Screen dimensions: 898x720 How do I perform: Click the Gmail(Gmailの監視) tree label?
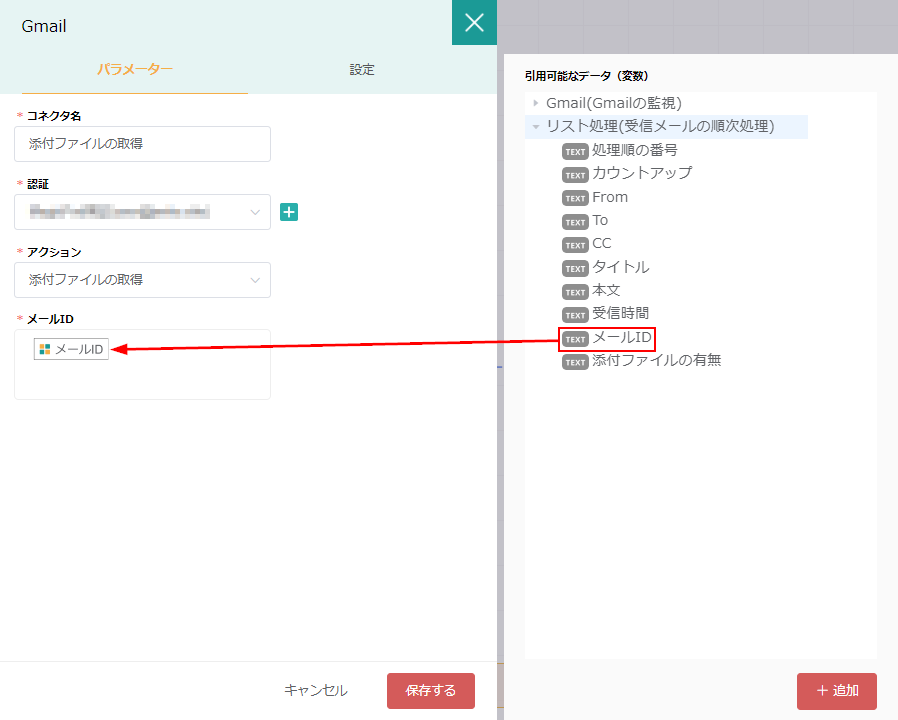point(614,103)
